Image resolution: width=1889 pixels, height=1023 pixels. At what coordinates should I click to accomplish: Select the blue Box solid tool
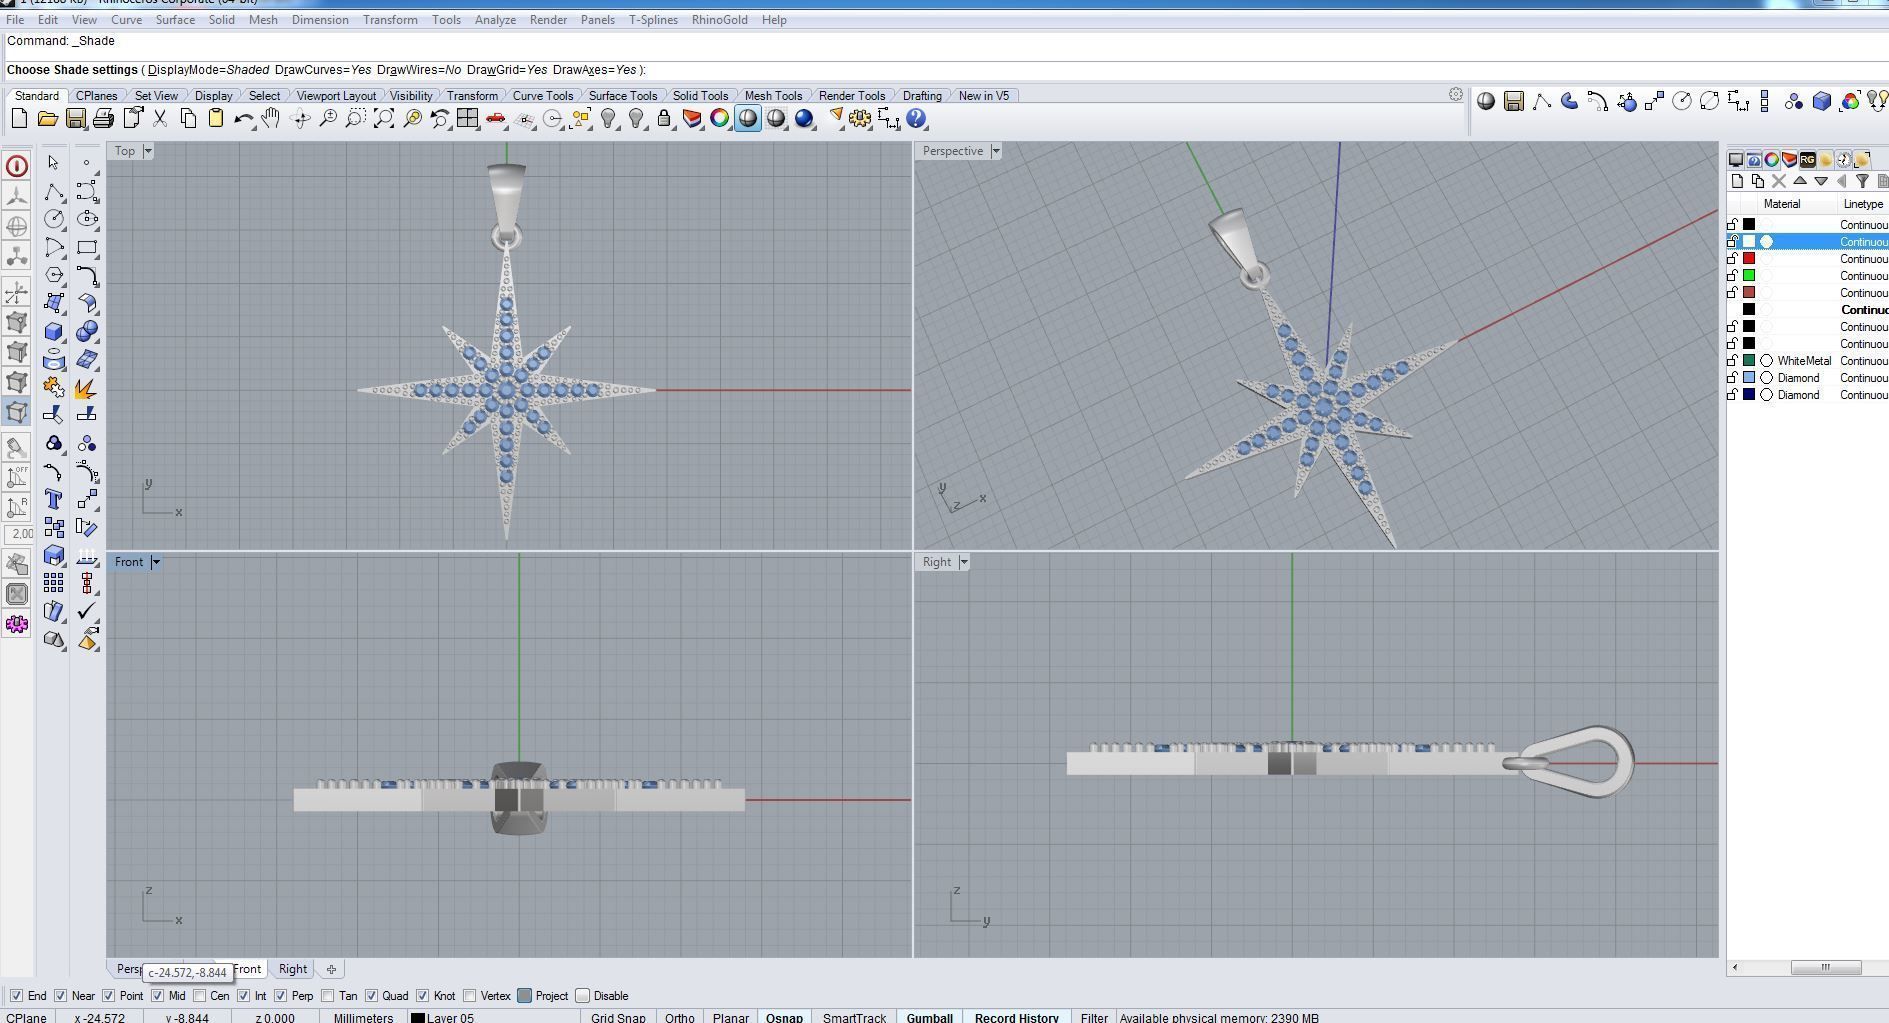click(x=53, y=331)
